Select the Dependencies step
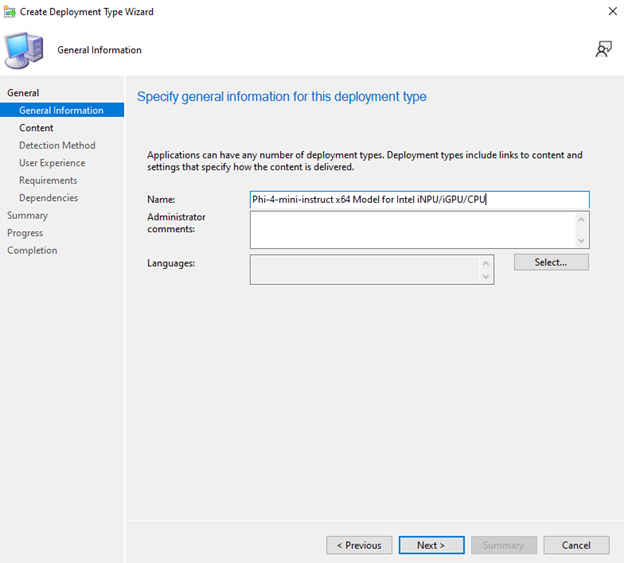Viewport: 624px width, 563px height. coord(49,198)
